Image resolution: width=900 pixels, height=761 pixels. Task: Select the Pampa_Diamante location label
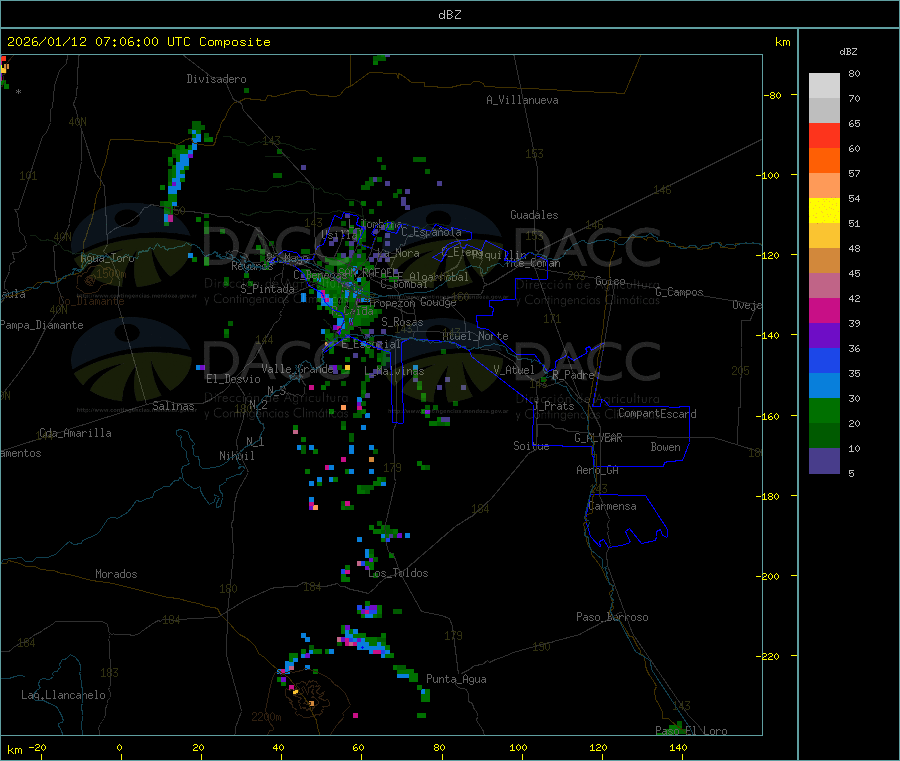click(42, 325)
